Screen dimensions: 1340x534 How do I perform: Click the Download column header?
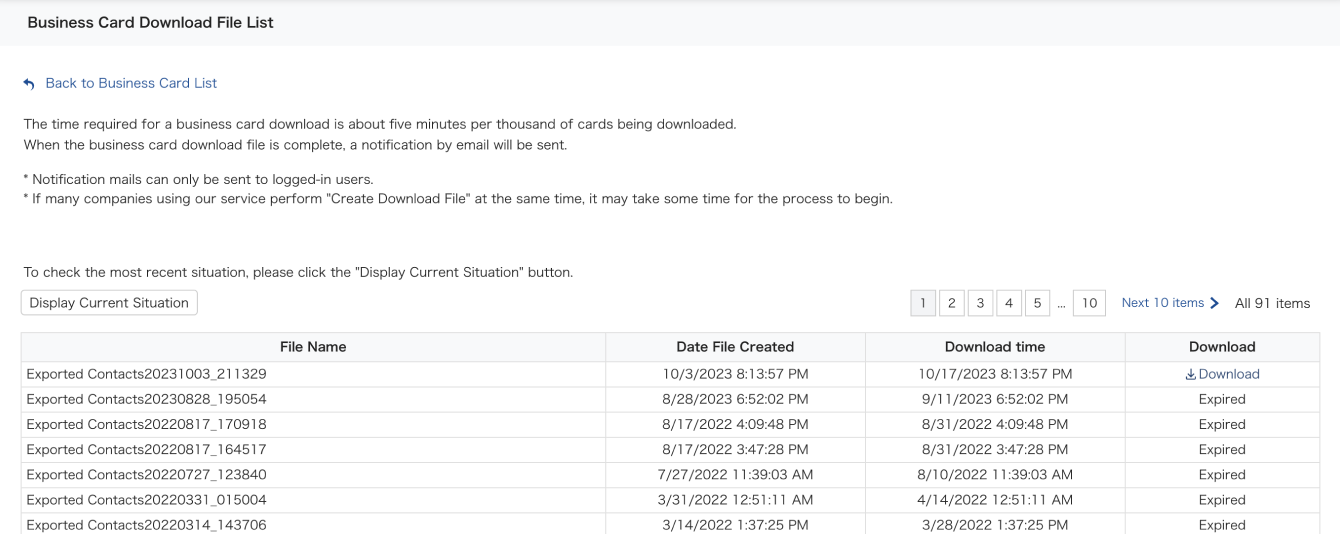[x=1222, y=347]
